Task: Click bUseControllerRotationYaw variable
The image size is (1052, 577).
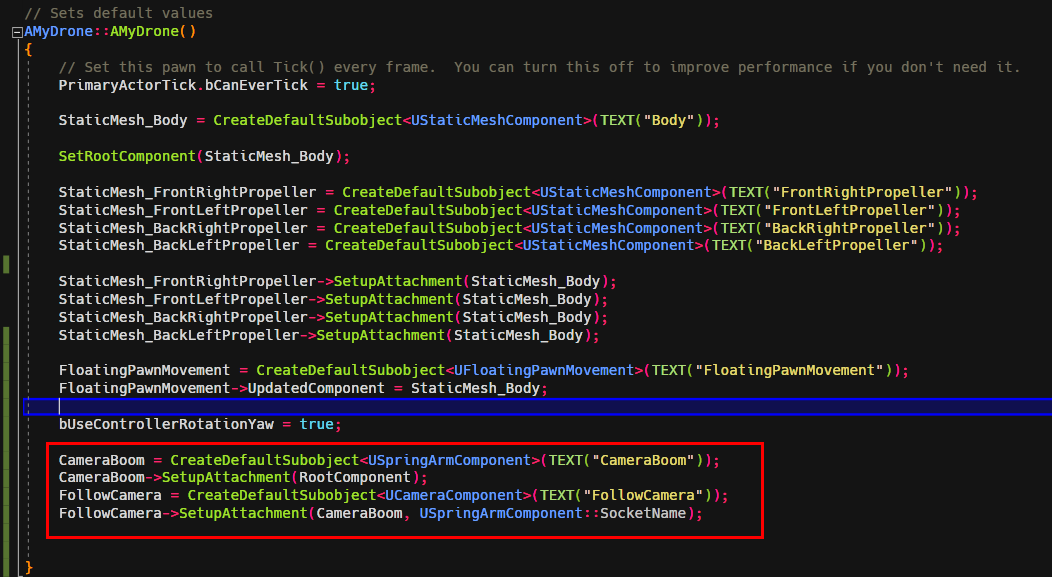Action: click(x=166, y=424)
